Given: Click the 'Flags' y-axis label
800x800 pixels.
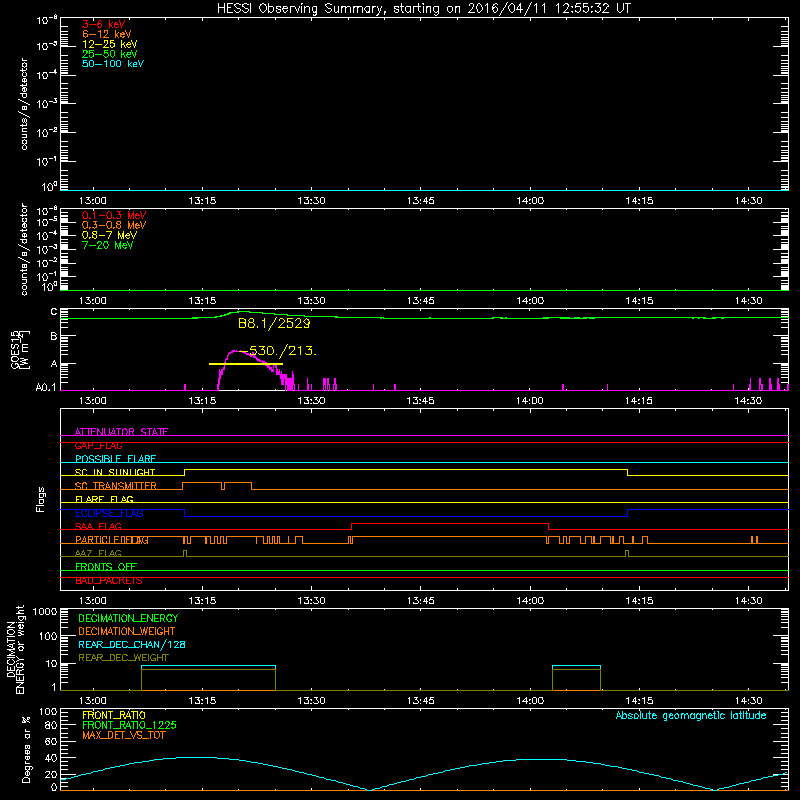Looking at the screenshot, I should pyautogui.click(x=40, y=499).
